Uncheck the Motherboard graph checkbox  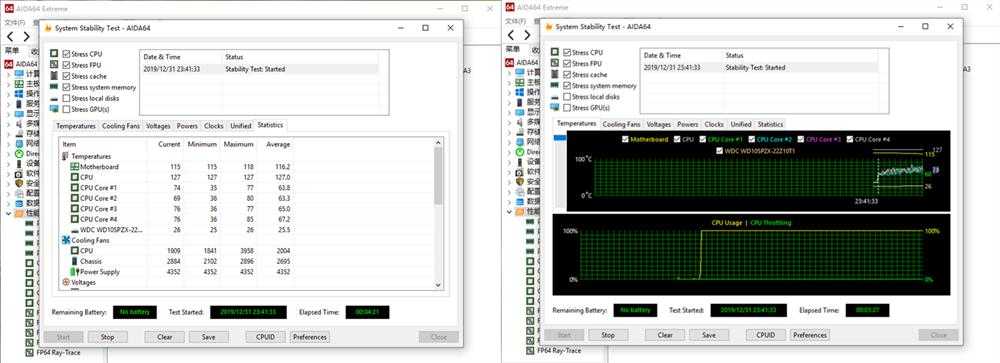pyautogui.click(x=625, y=139)
